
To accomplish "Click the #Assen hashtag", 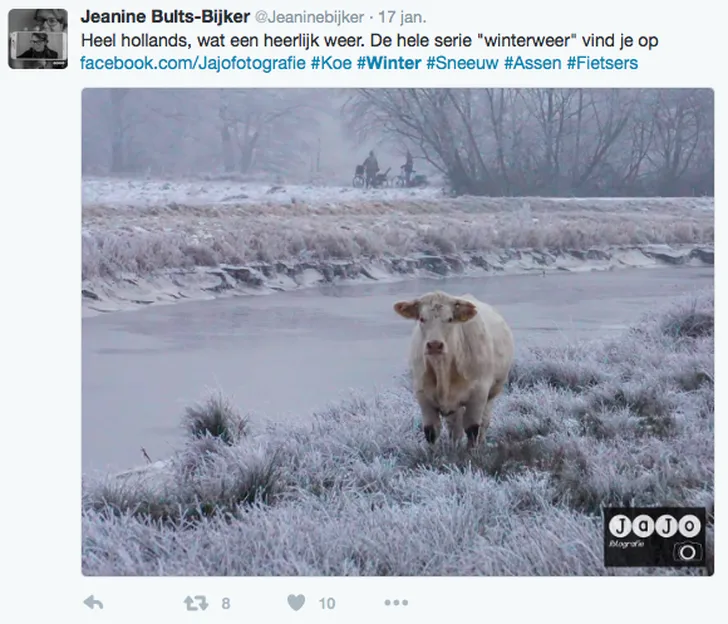I will click(533, 63).
